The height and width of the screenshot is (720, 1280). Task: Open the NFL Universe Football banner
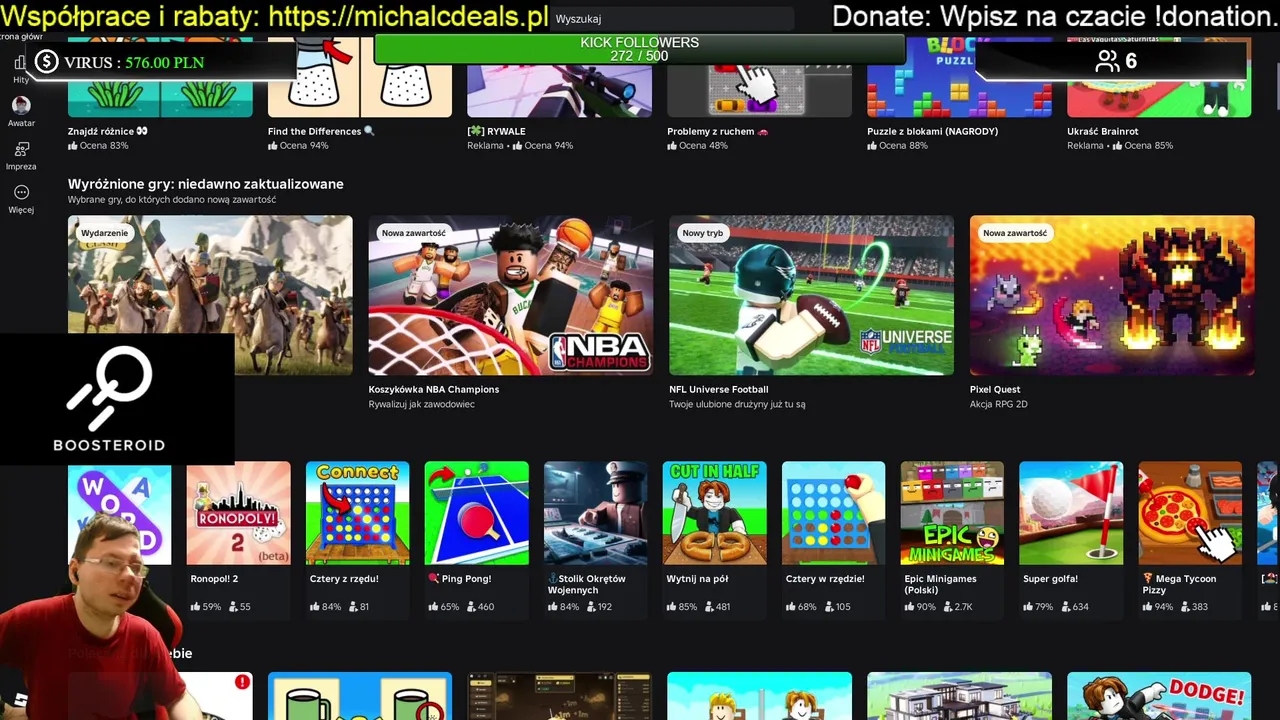[812, 296]
